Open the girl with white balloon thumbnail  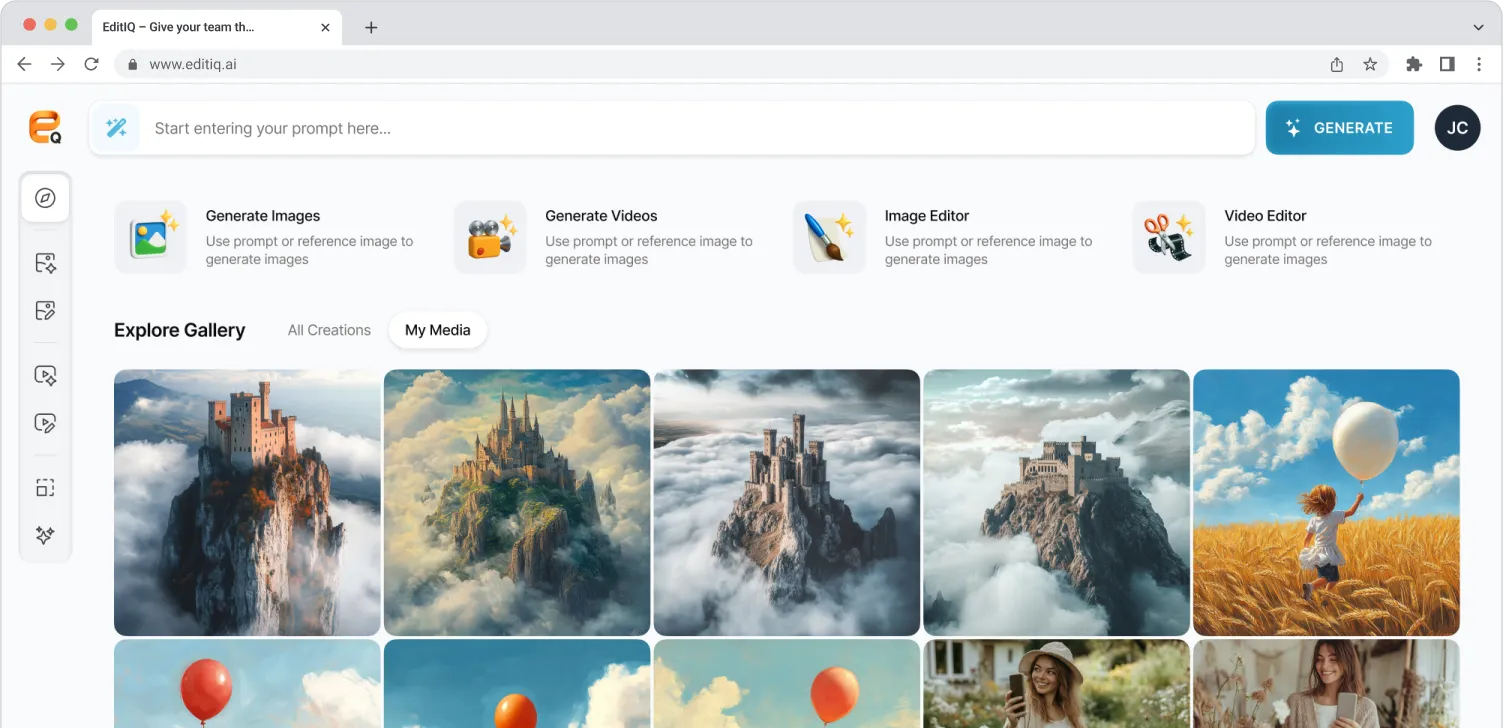pos(1326,502)
